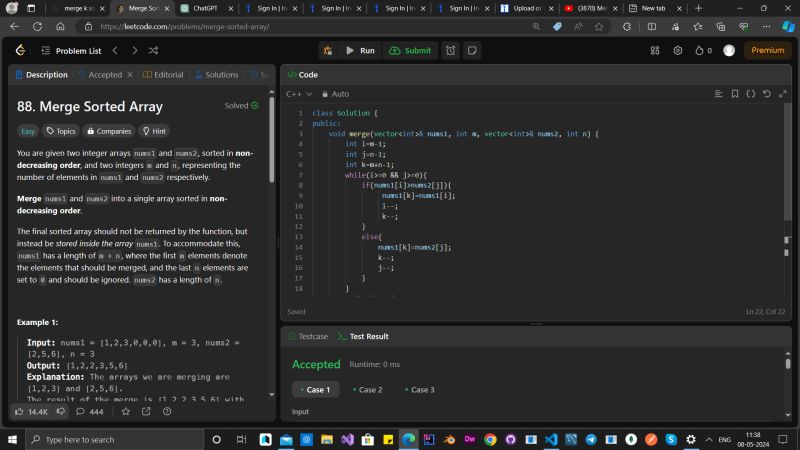Click the Run code button

pos(360,50)
